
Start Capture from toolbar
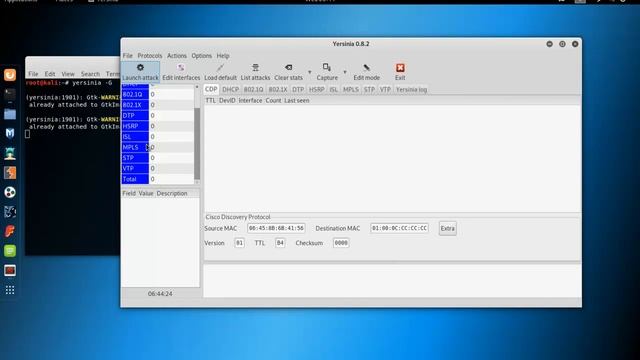coord(327,72)
